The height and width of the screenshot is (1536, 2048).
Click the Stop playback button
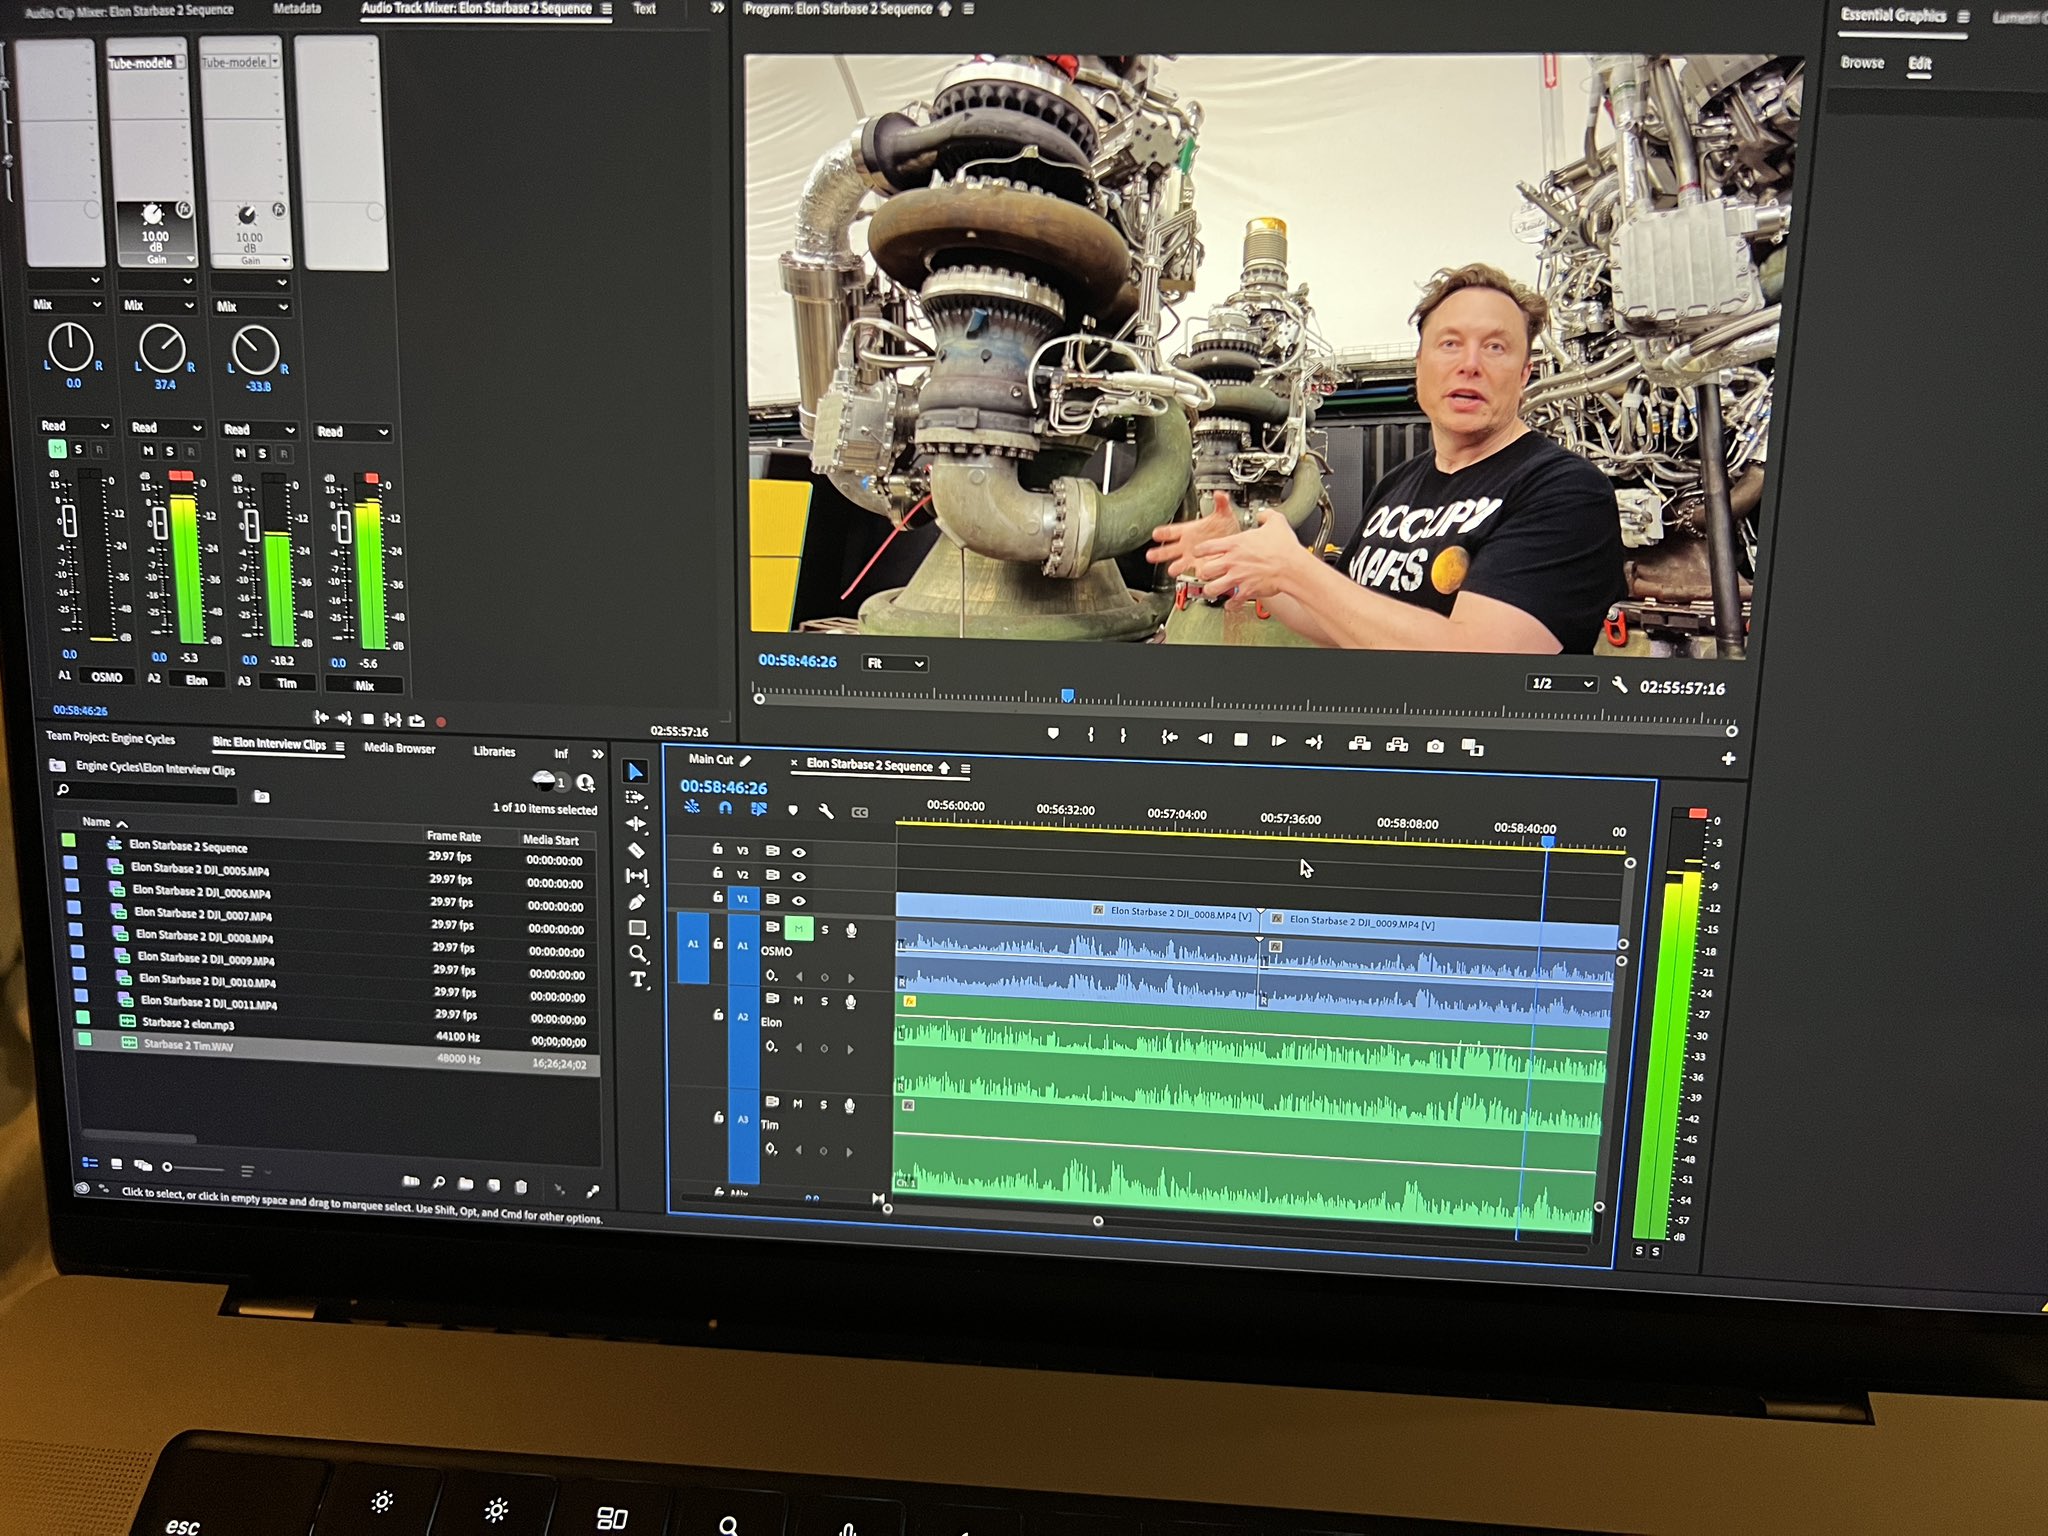coord(1241,740)
